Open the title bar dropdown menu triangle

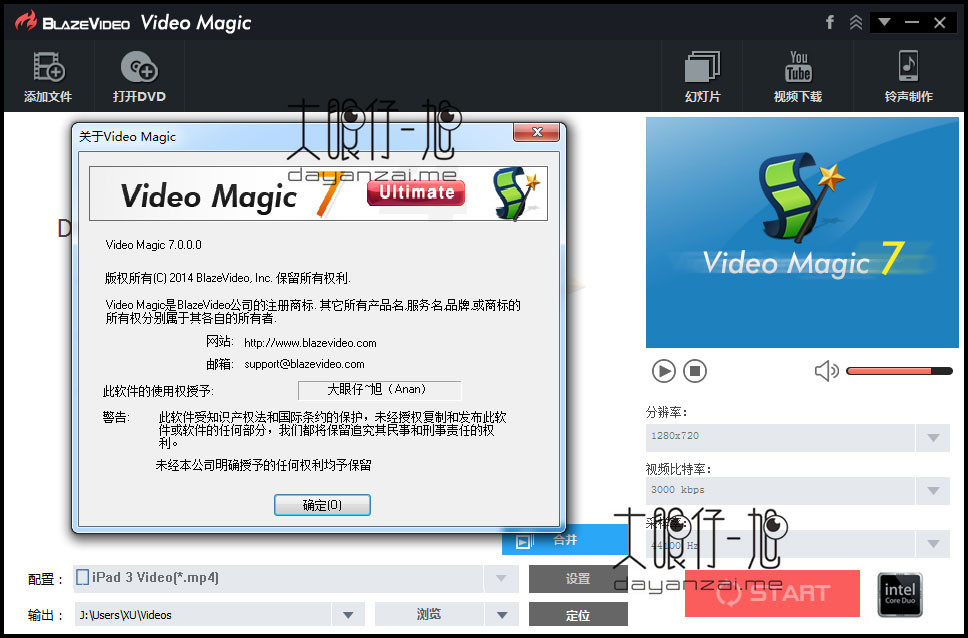pos(884,23)
